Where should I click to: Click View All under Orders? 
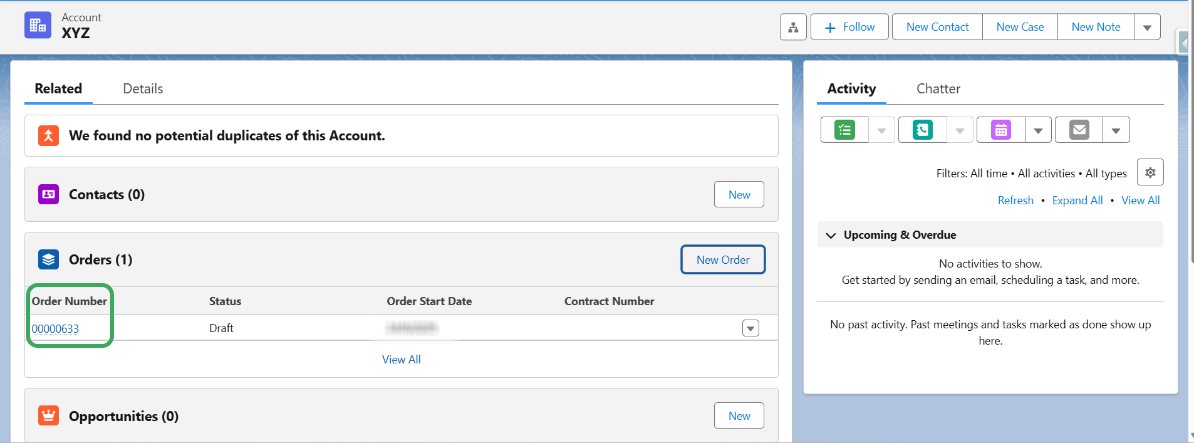pos(401,359)
